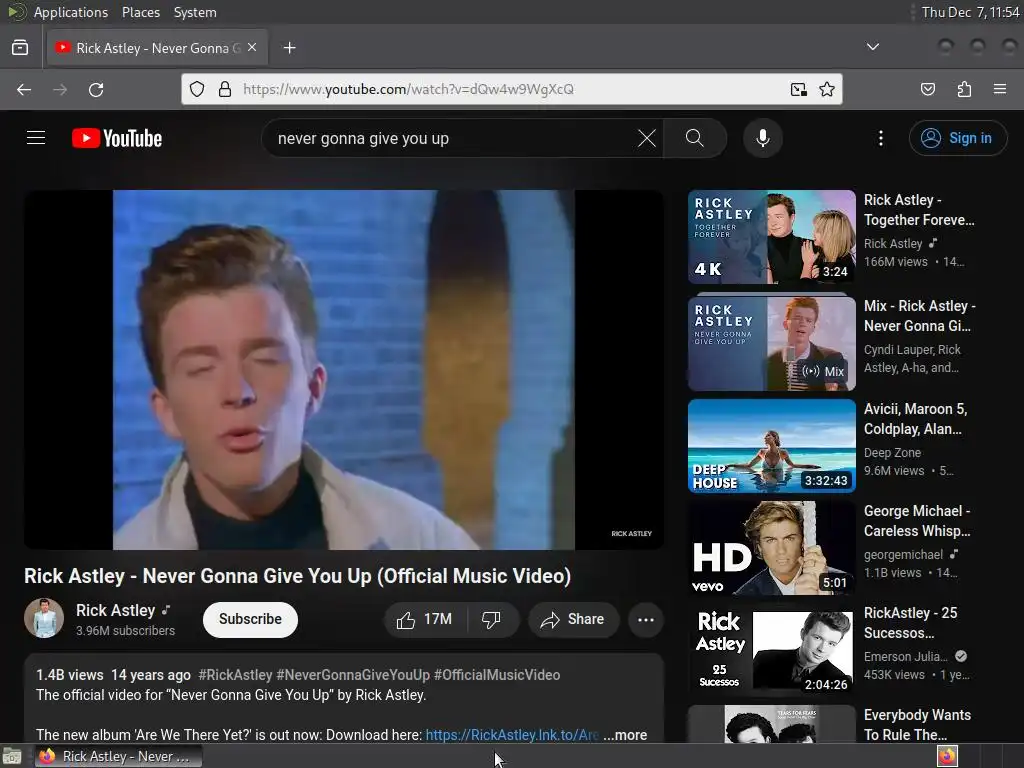Save page to Pocket icon

(x=927, y=89)
